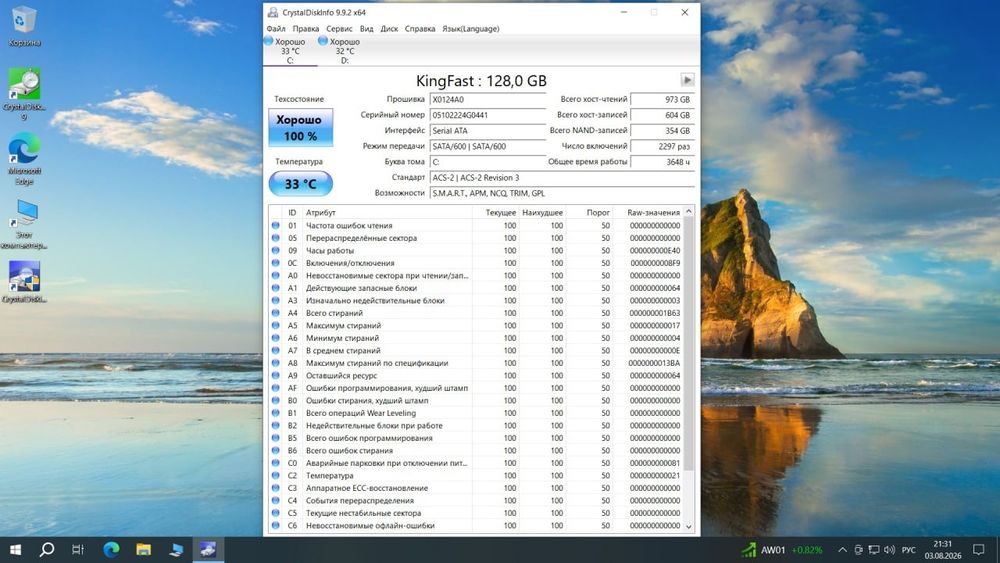Open the lower CrystalDiskI... desktop shortcut
This screenshot has height=563, width=1000.
click(24, 281)
